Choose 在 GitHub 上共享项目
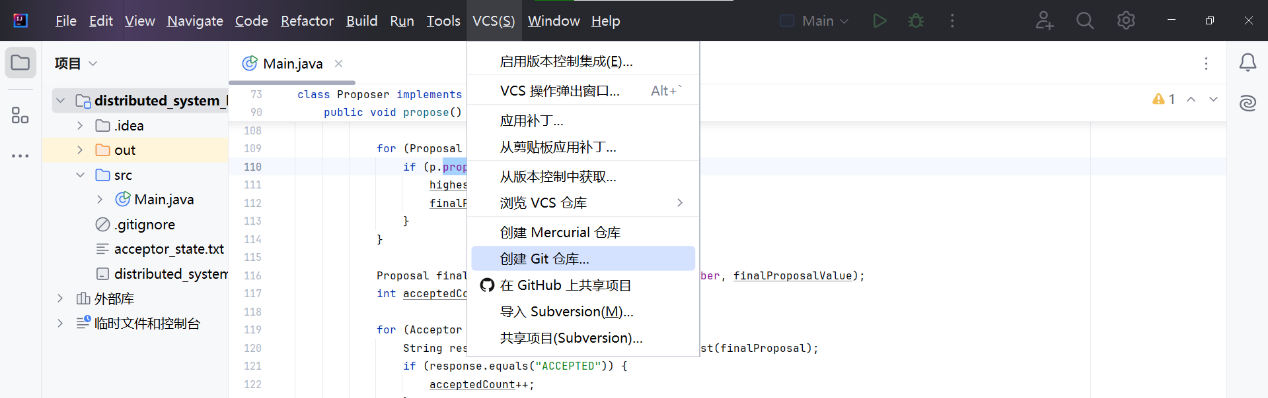1268x398 pixels. click(x=583, y=285)
